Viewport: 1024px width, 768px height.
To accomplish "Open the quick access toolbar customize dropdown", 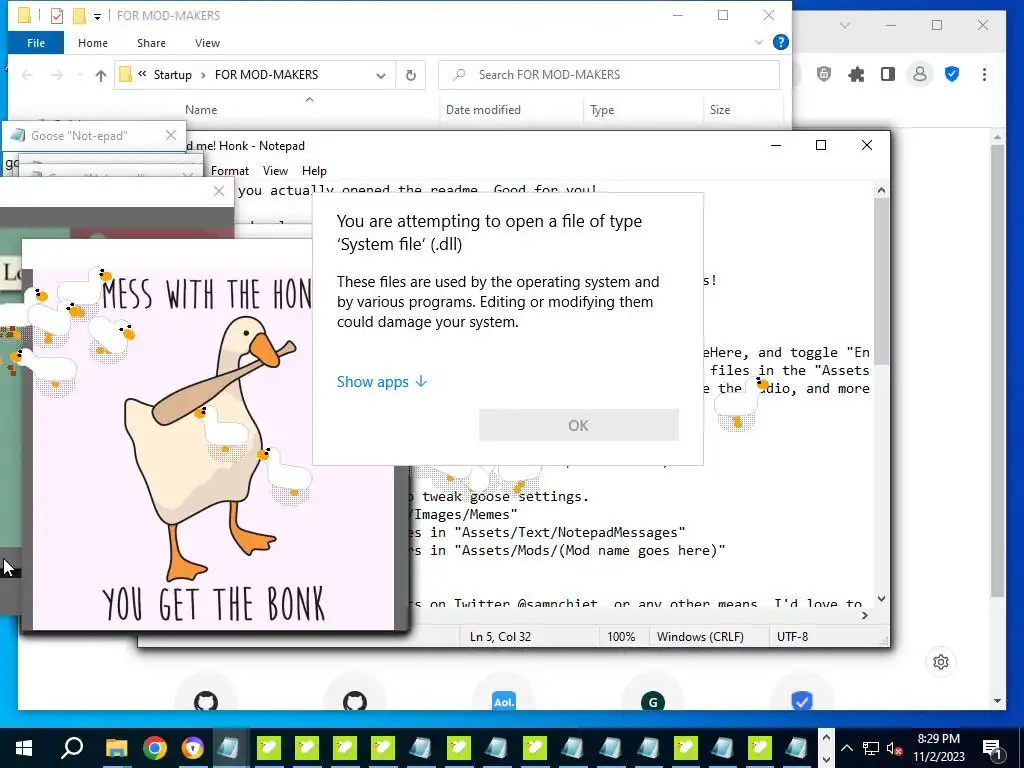I will click(x=97, y=16).
